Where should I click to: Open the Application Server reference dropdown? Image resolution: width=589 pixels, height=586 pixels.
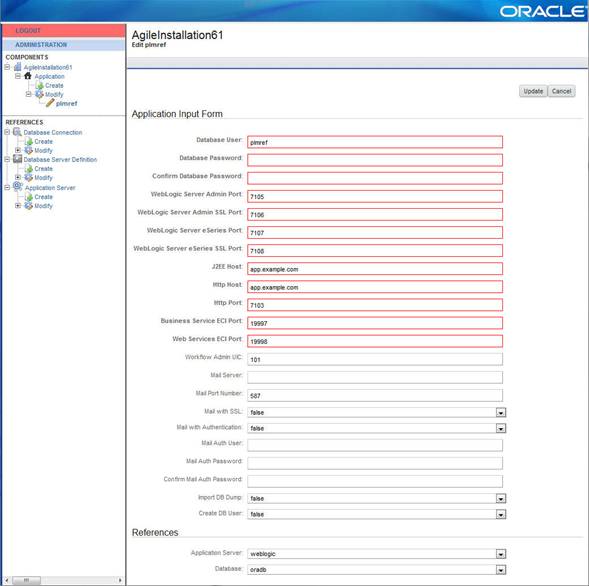(500, 554)
